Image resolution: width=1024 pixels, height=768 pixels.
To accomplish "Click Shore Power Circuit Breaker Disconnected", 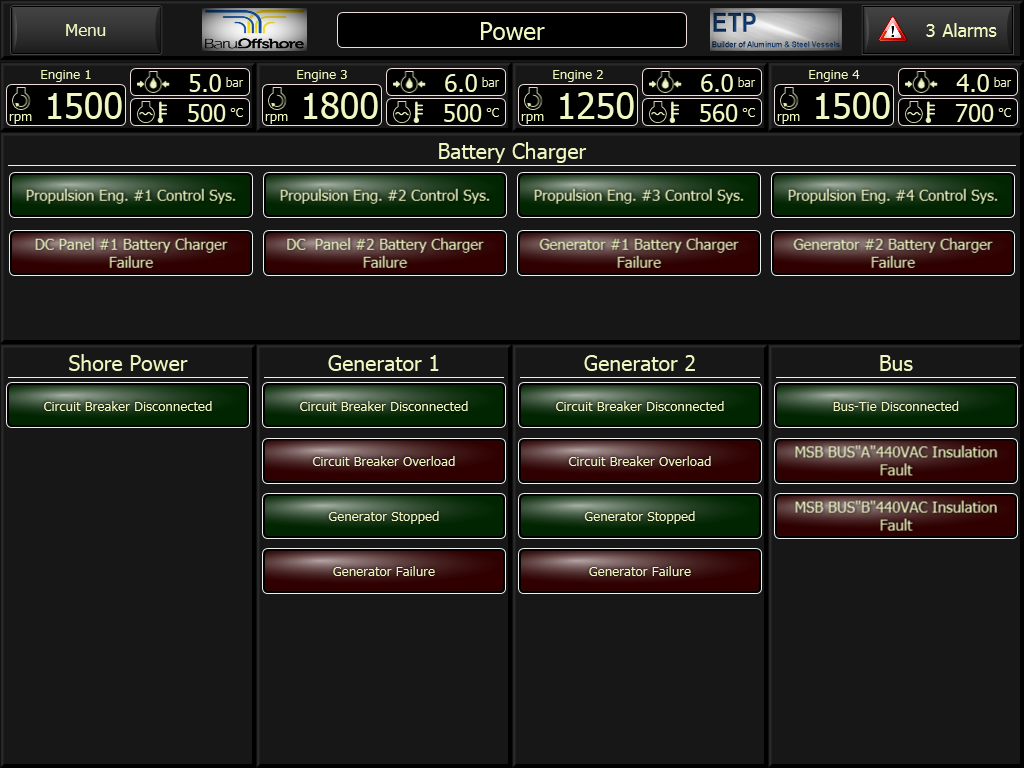I will [x=128, y=406].
